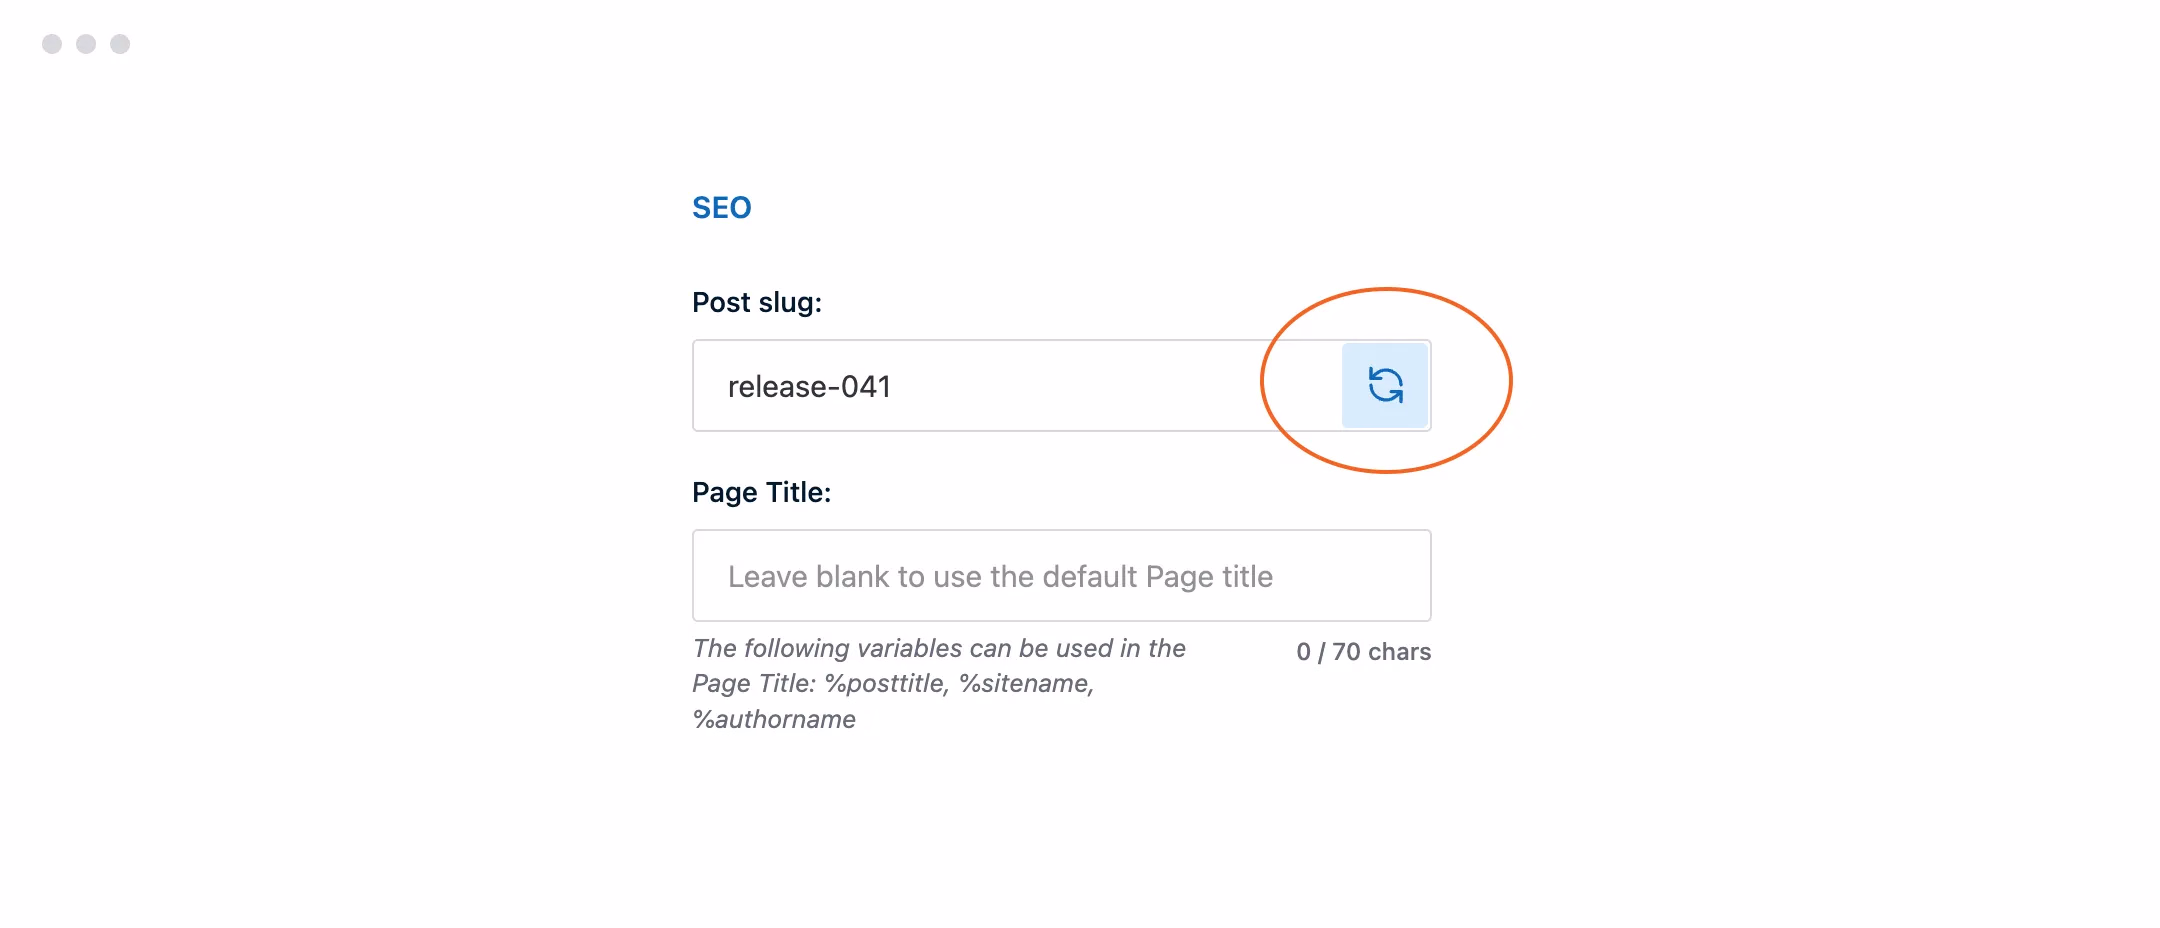Click the "Post slug:" field label
Viewport: 2160px width, 928px height.
pos(756,302)
